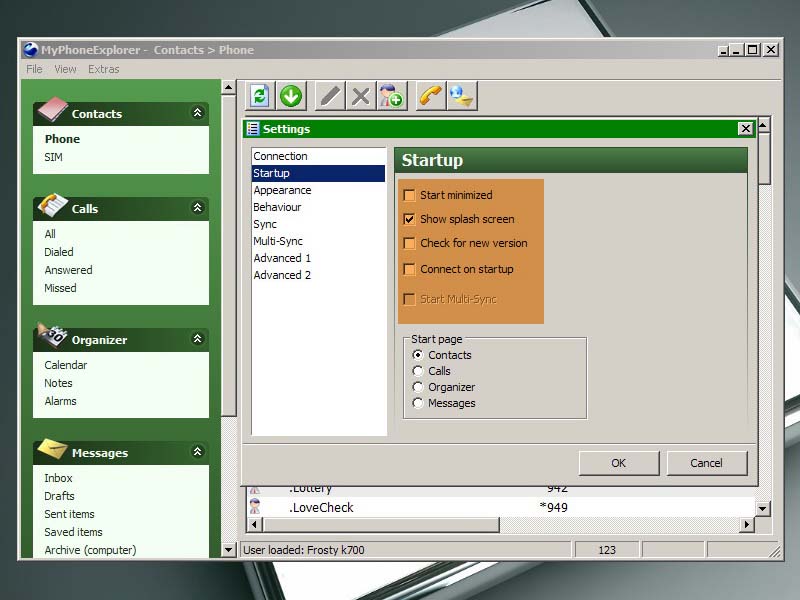
Task: Go to Advanced 1 settings
Action: (318, 258)
